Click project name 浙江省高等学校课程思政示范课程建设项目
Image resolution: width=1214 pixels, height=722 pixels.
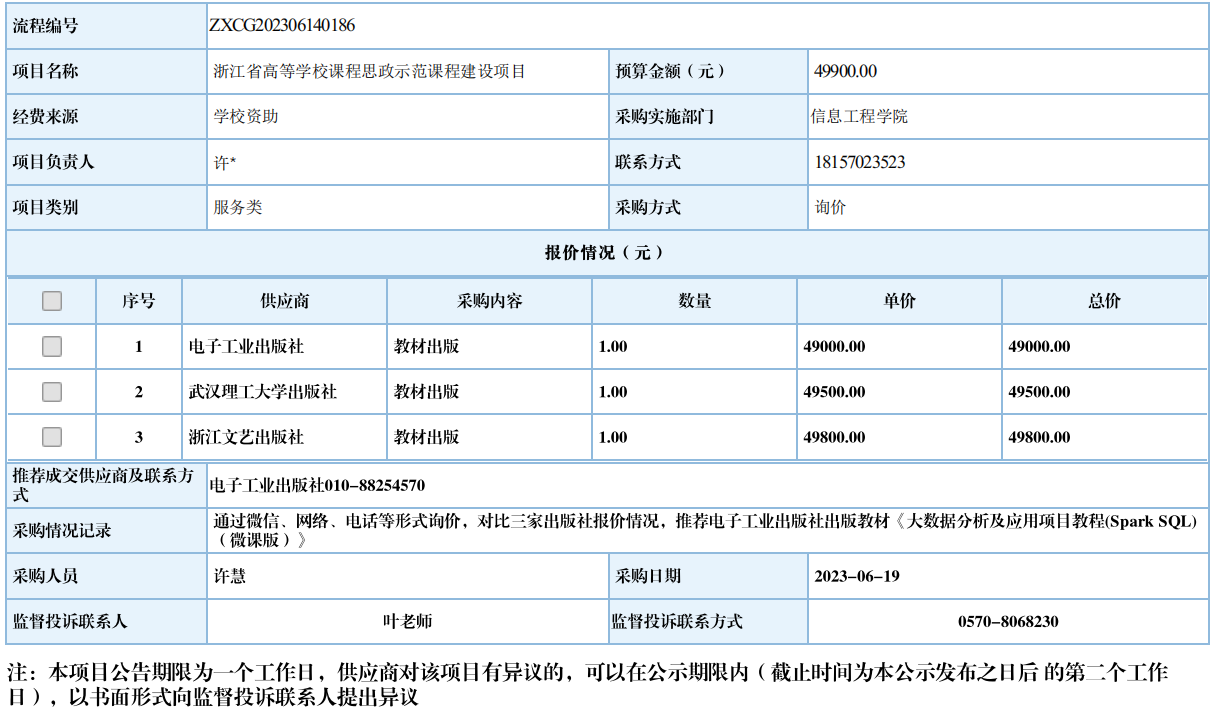369,71
